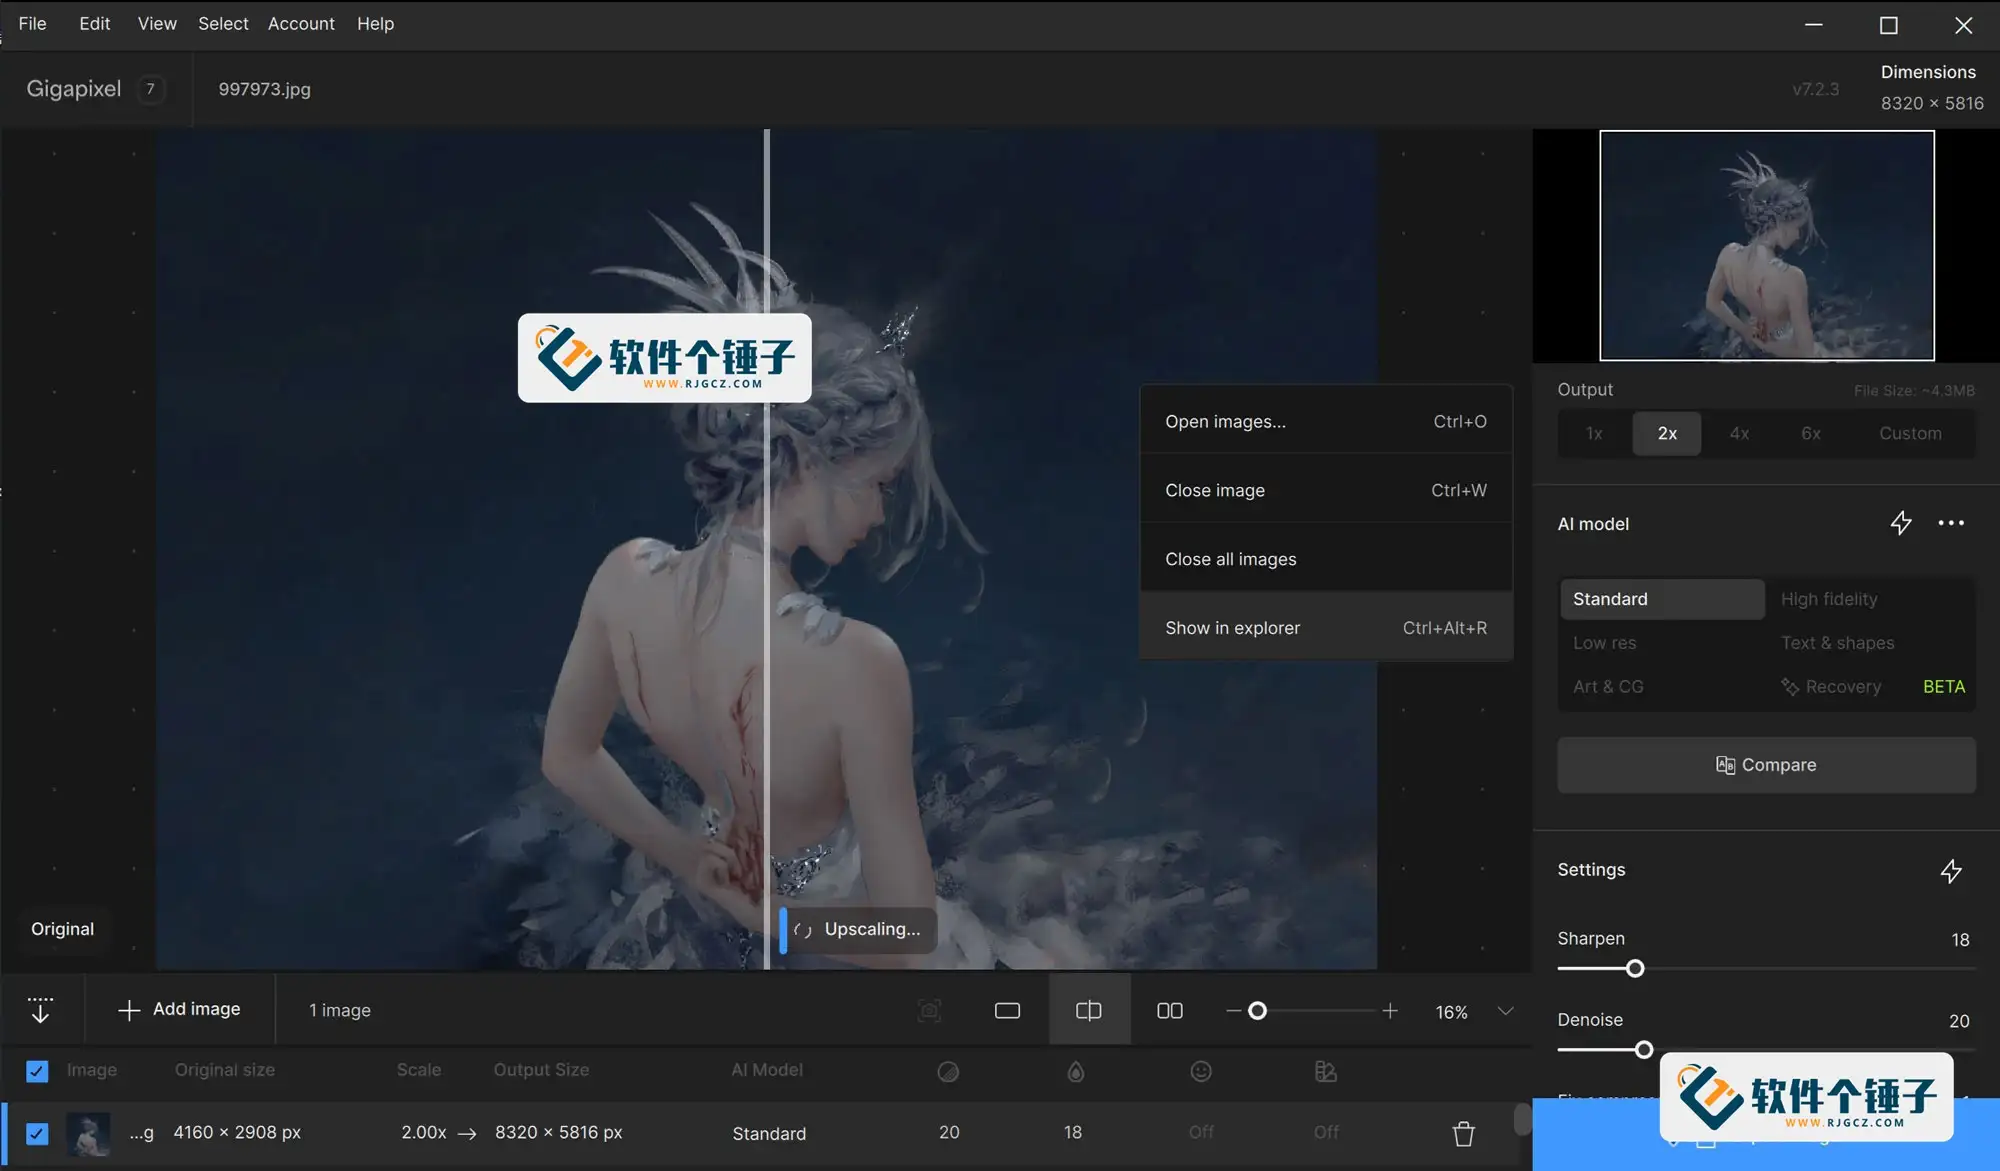Image resolution: width=2000 pixels, height=1171 pixels.
Task: Select the 1x output scale
Action: tap(1594, 433)
